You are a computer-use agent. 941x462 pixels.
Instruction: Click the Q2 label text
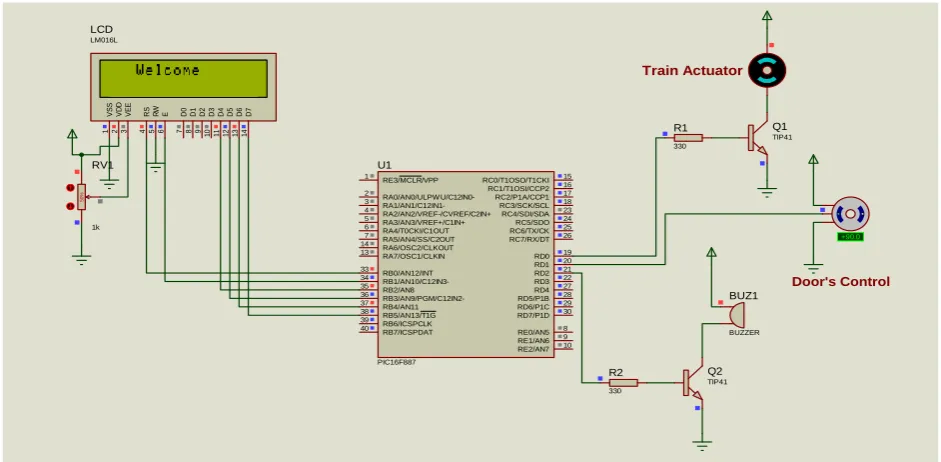click(x=715, y=370)
